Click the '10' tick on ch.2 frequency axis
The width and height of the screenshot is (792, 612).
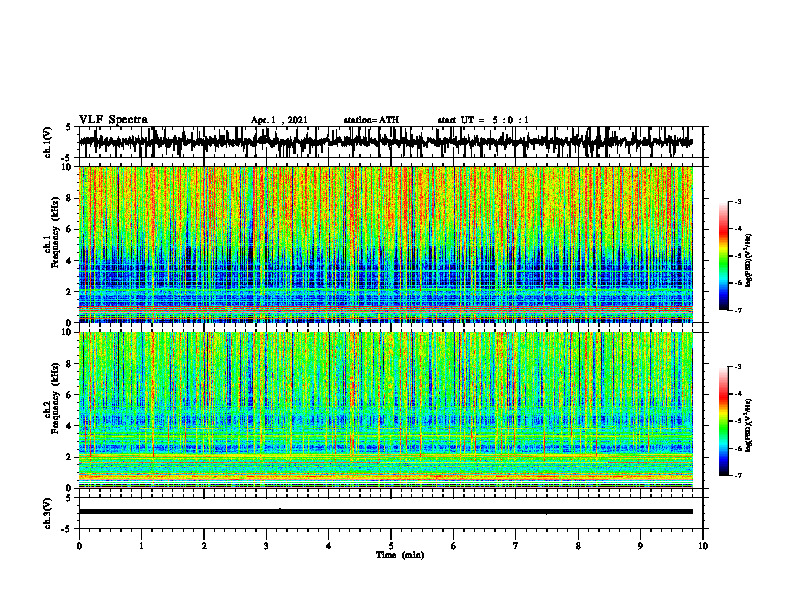tap(69, 332)
